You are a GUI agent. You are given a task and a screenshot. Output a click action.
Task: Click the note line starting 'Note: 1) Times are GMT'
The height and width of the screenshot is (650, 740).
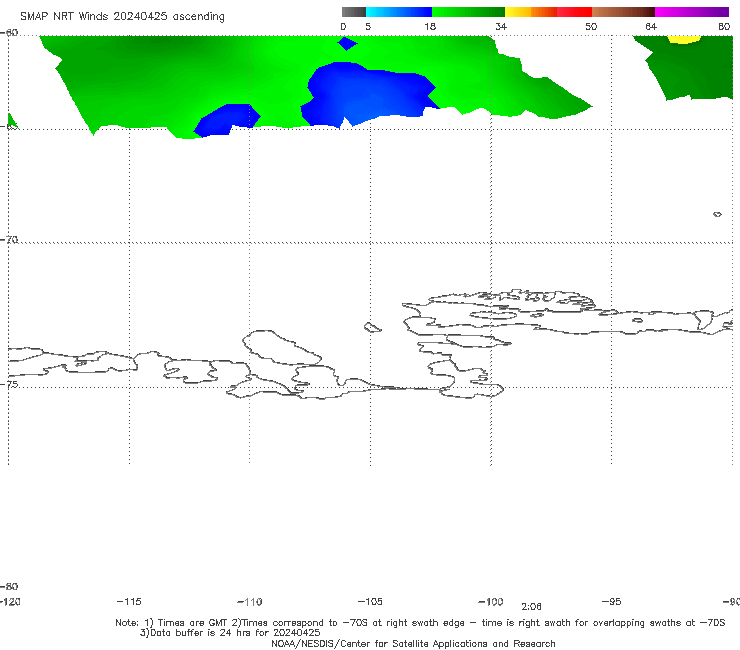[420, 623]
